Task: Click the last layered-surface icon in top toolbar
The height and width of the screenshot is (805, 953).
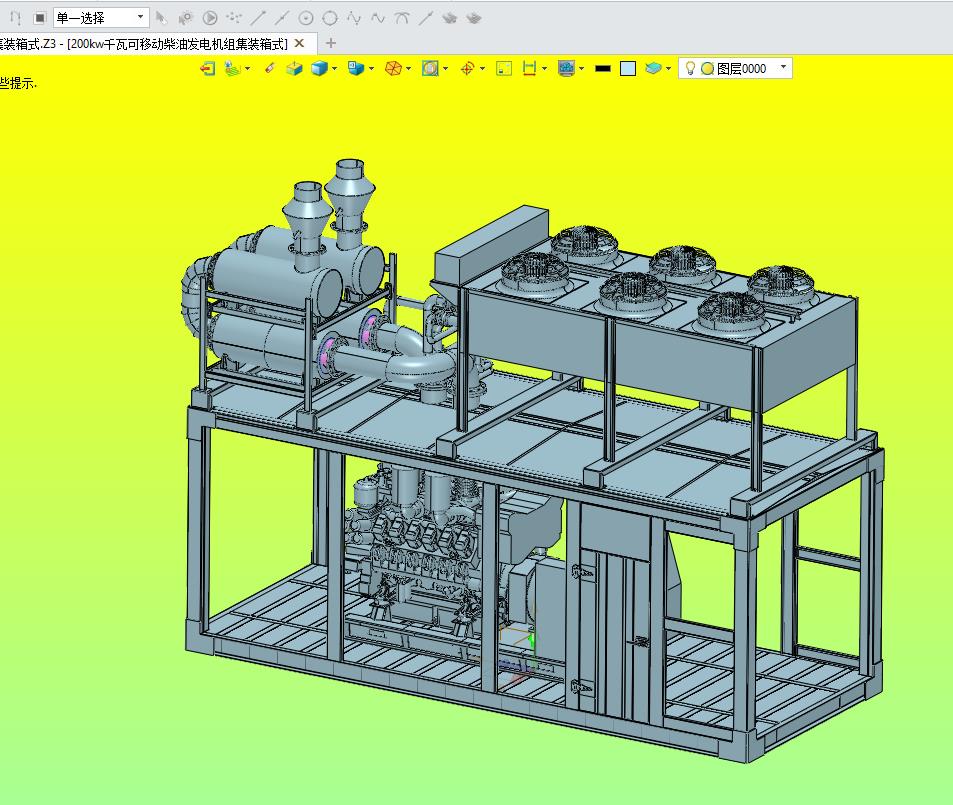Action: point(474,18)
